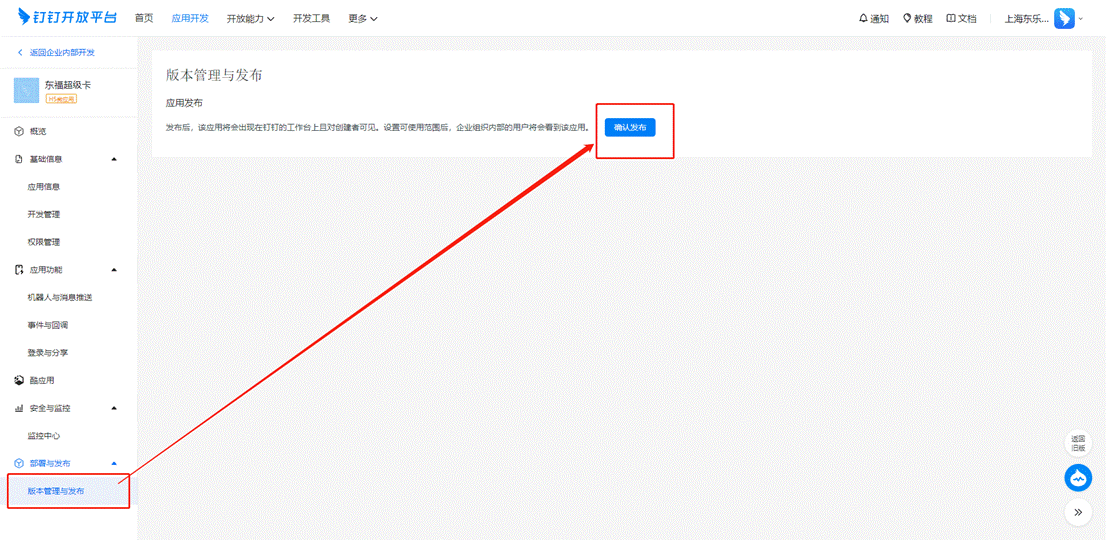Click 返回旧版 floating button
The height and width of the screenshot is (540, 1106).
(1078, 443)
